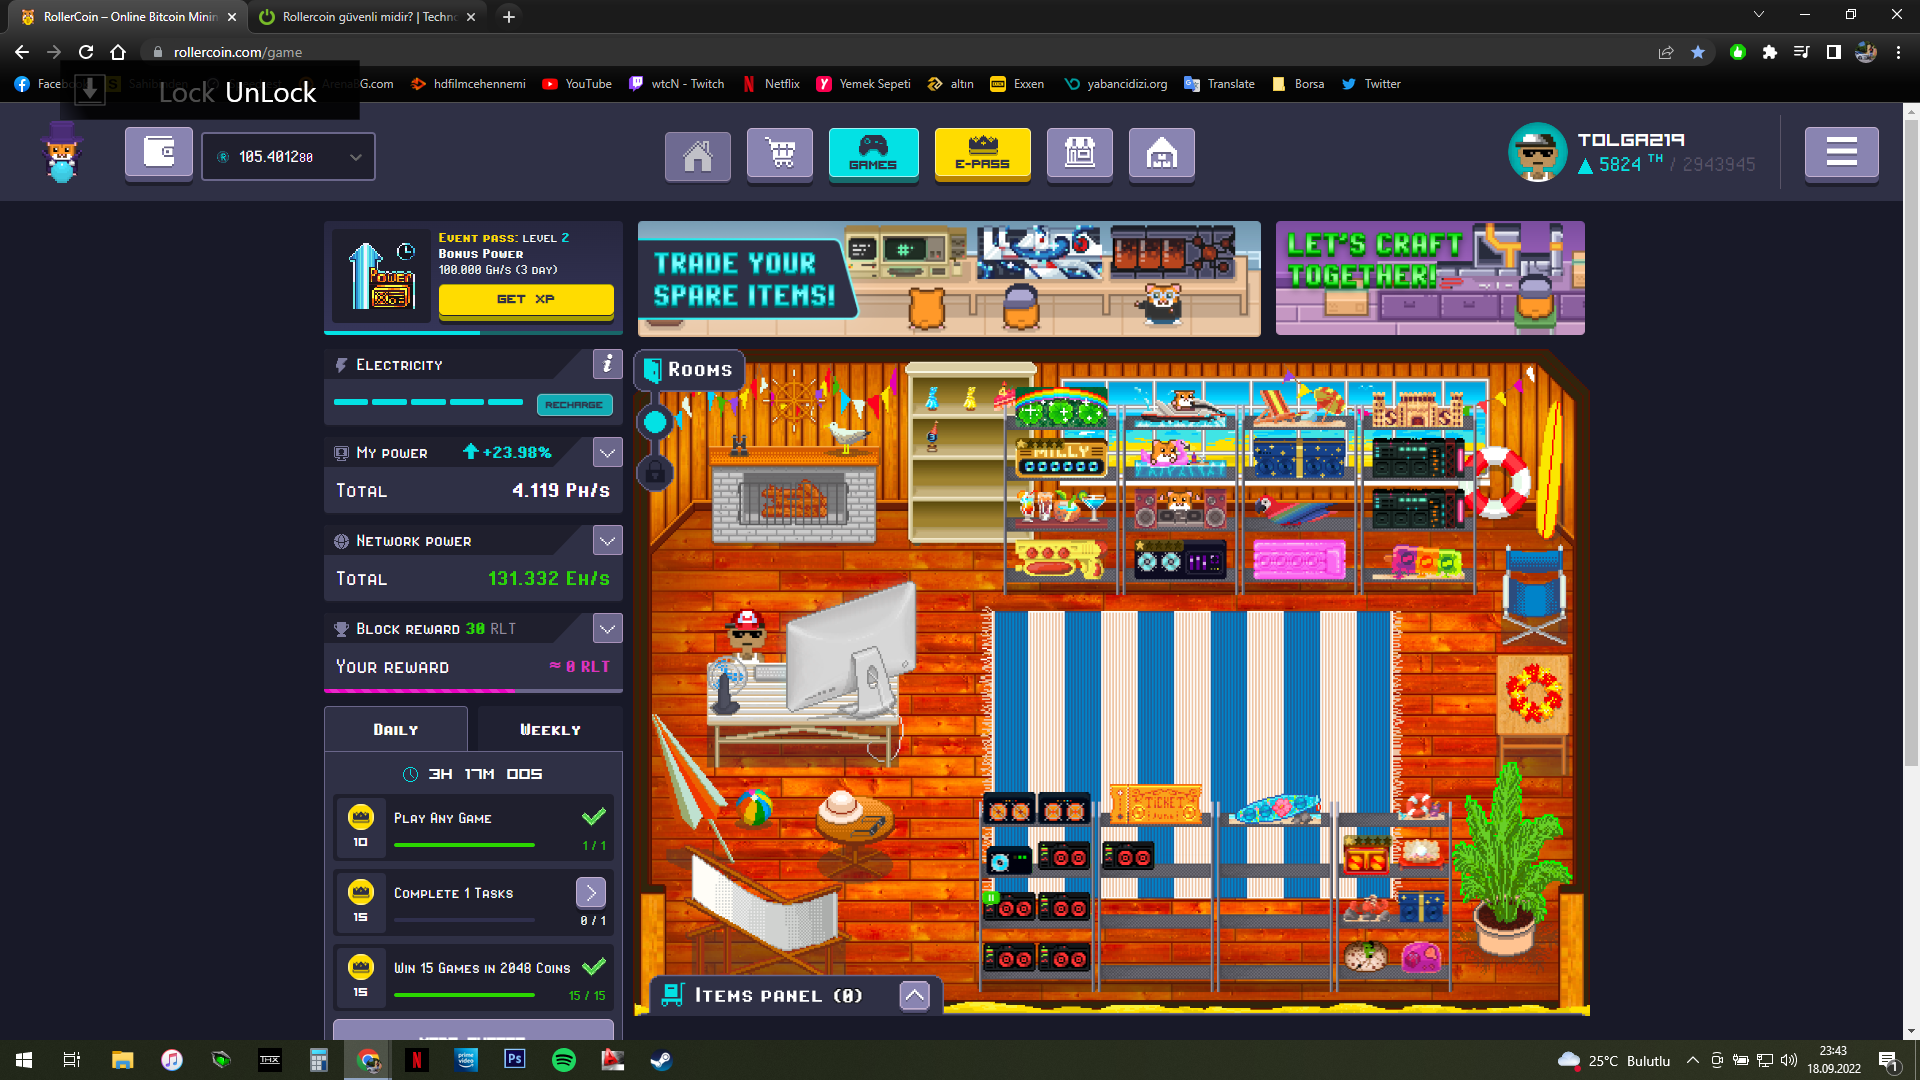This screenshot has height=1080, width=1920.
Task: Click the electricity info icon
Action: point(607,364)
